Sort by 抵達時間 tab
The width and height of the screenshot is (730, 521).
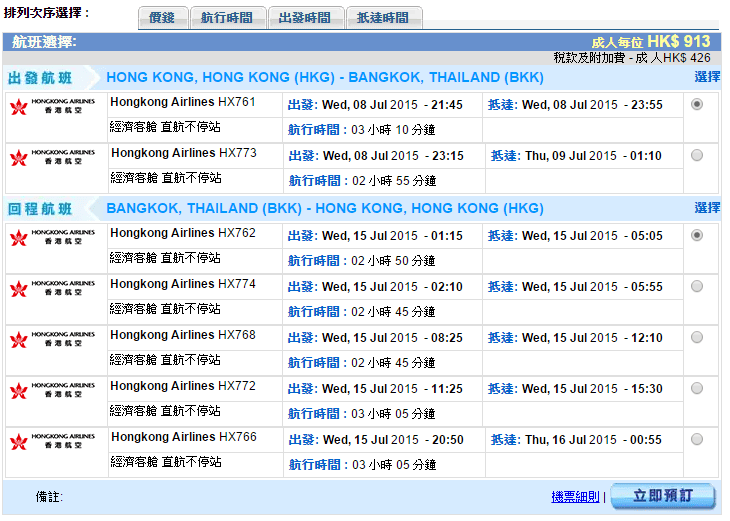[x=383, y=18]
